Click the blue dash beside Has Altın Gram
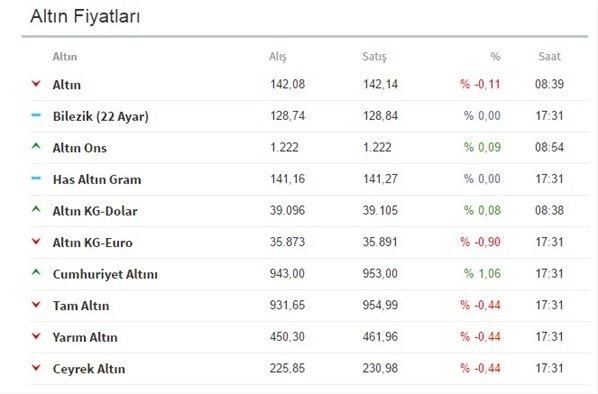This screenshot has height=394, width=598. pos(36,178)
